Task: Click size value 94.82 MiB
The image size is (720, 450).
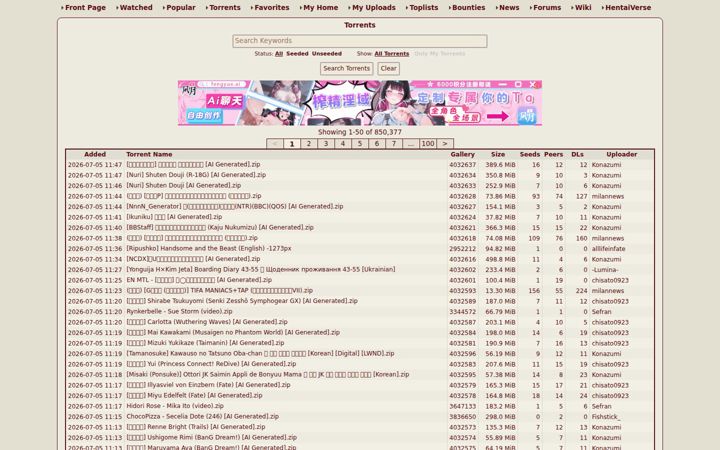Action: pyautogui.click(x=500, y=248)
